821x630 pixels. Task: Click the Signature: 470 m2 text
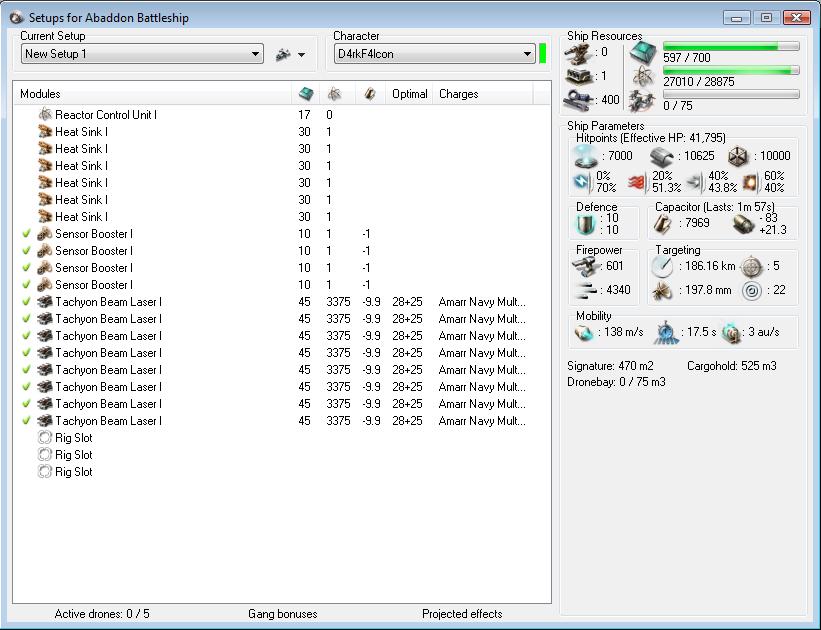610,366
